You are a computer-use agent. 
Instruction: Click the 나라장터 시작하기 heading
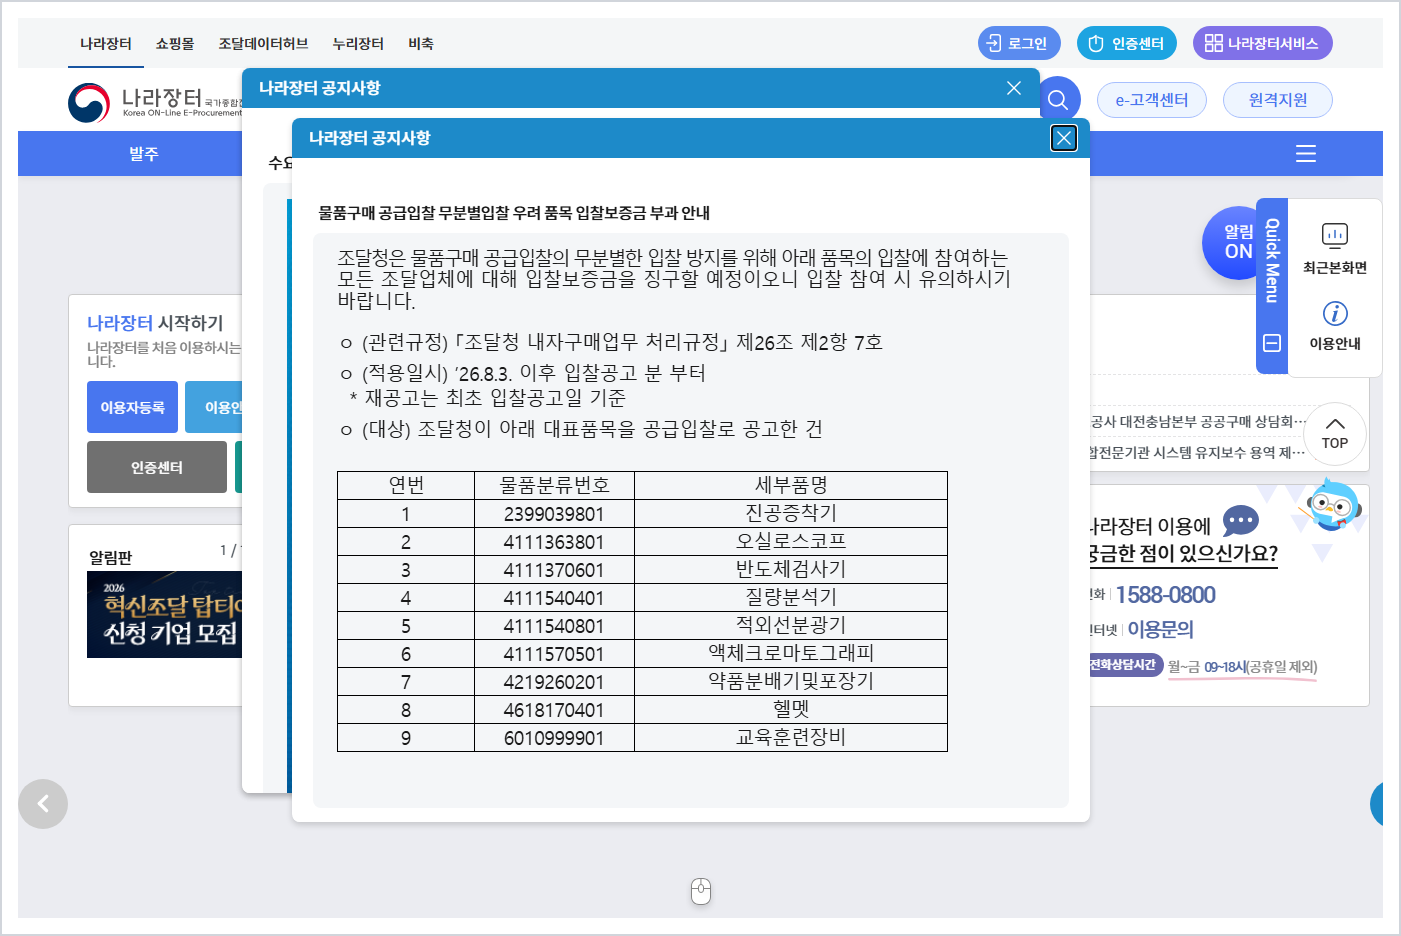[155, 323]
